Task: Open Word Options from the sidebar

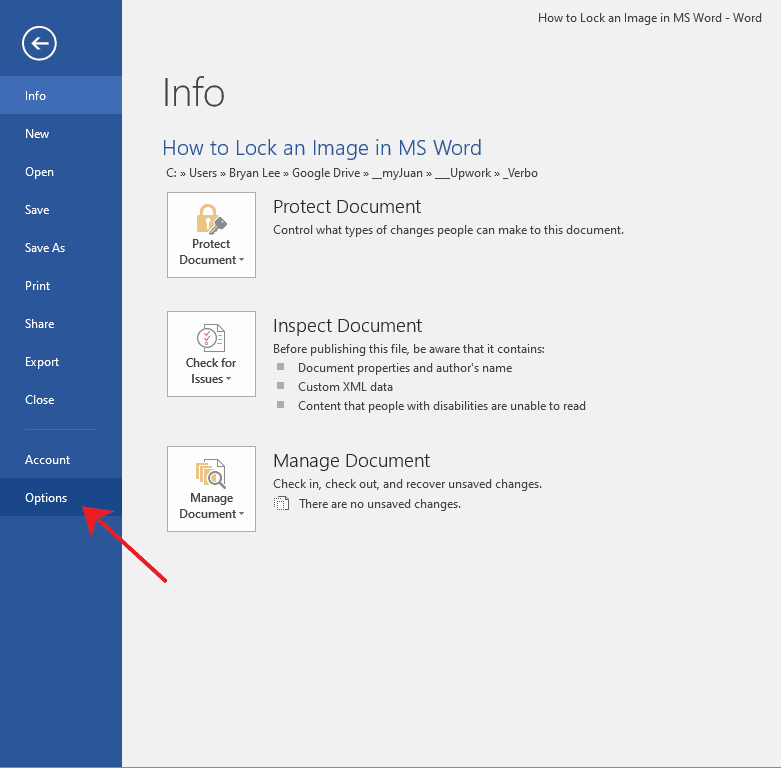Action: 61,497
